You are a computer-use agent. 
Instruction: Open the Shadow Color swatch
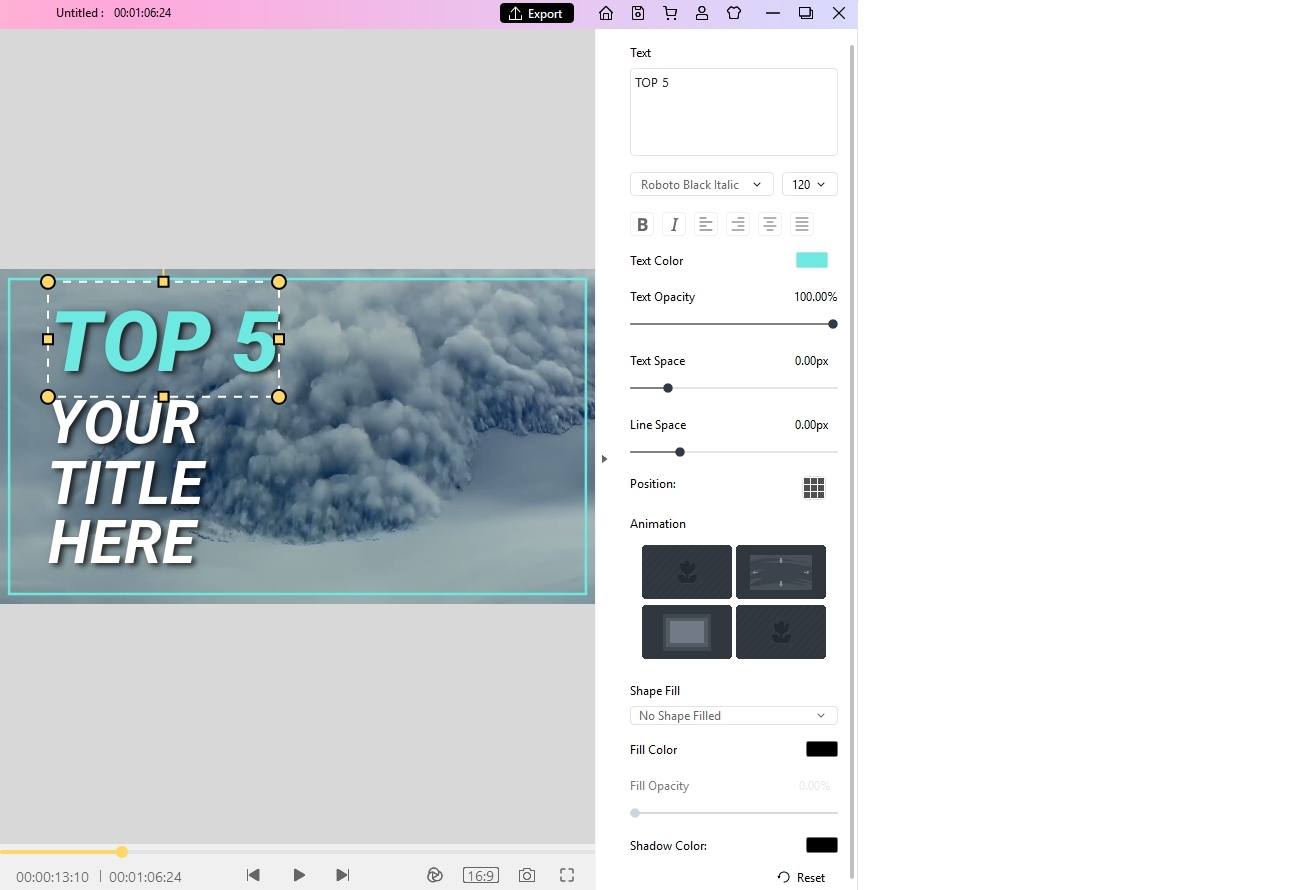[x=822, y=845]
